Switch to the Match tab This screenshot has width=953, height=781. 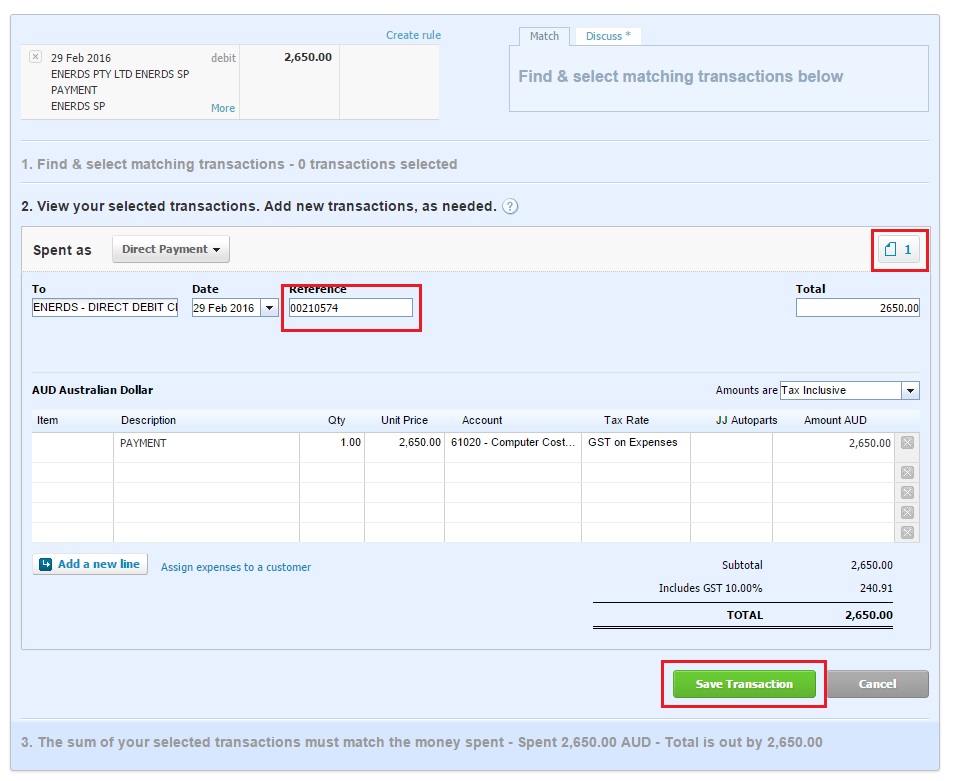click(x=544, y=36)
